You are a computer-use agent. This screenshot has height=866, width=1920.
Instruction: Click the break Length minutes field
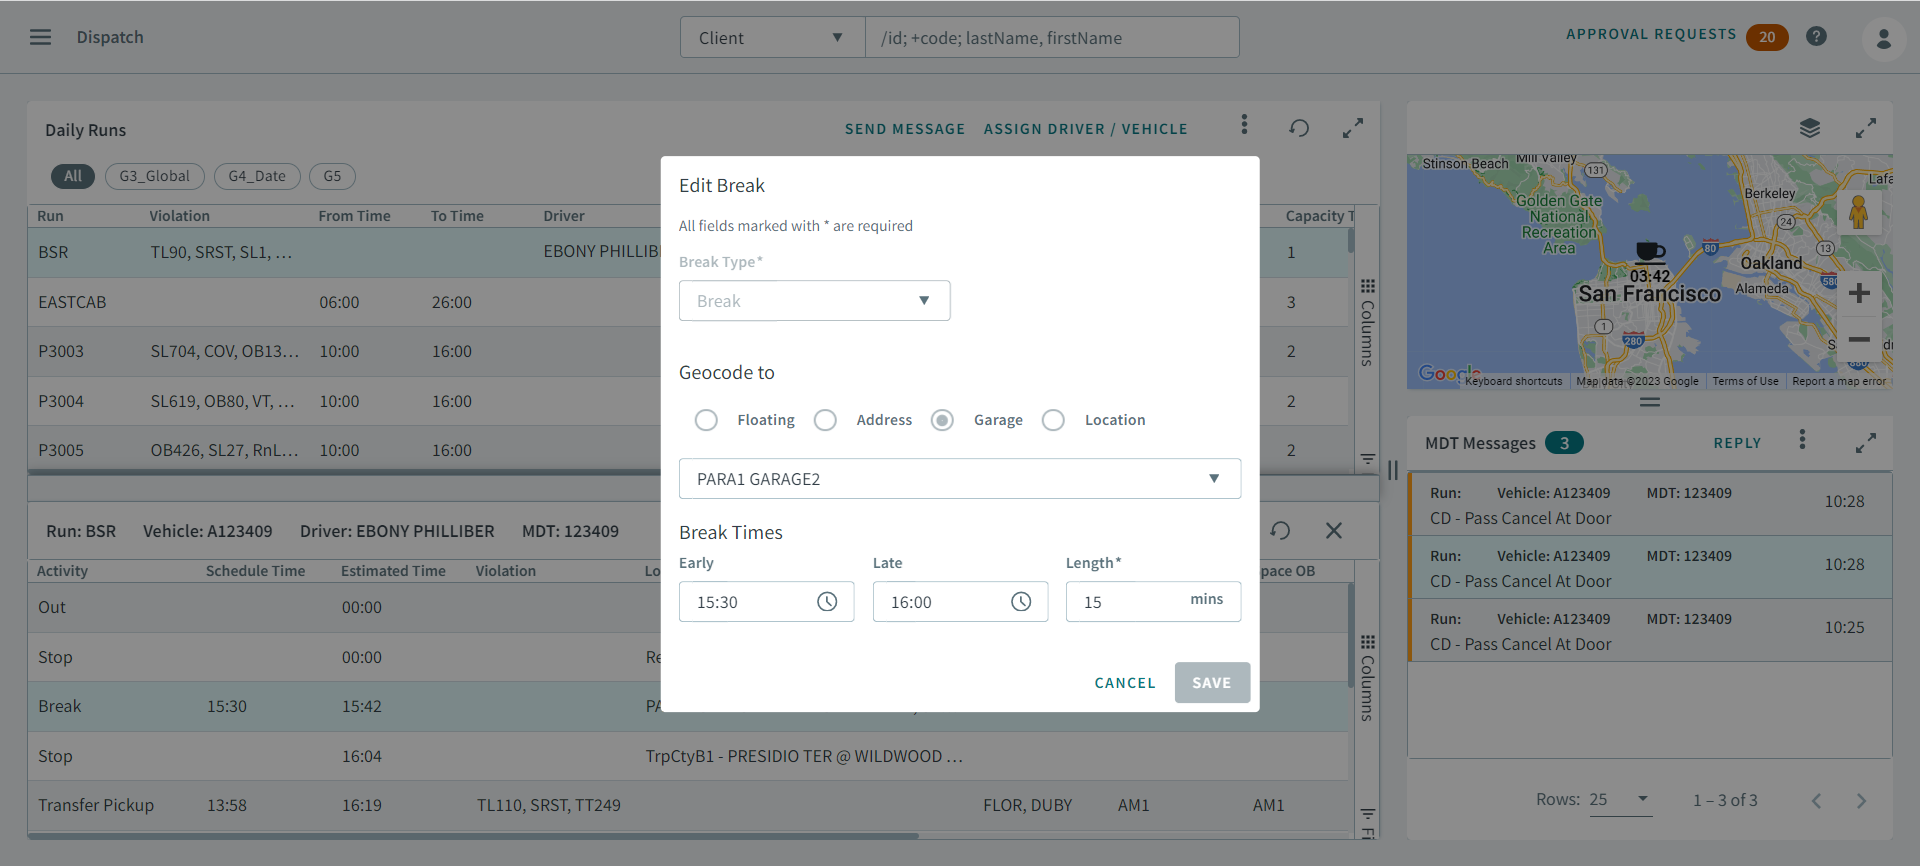(1153, 602)
